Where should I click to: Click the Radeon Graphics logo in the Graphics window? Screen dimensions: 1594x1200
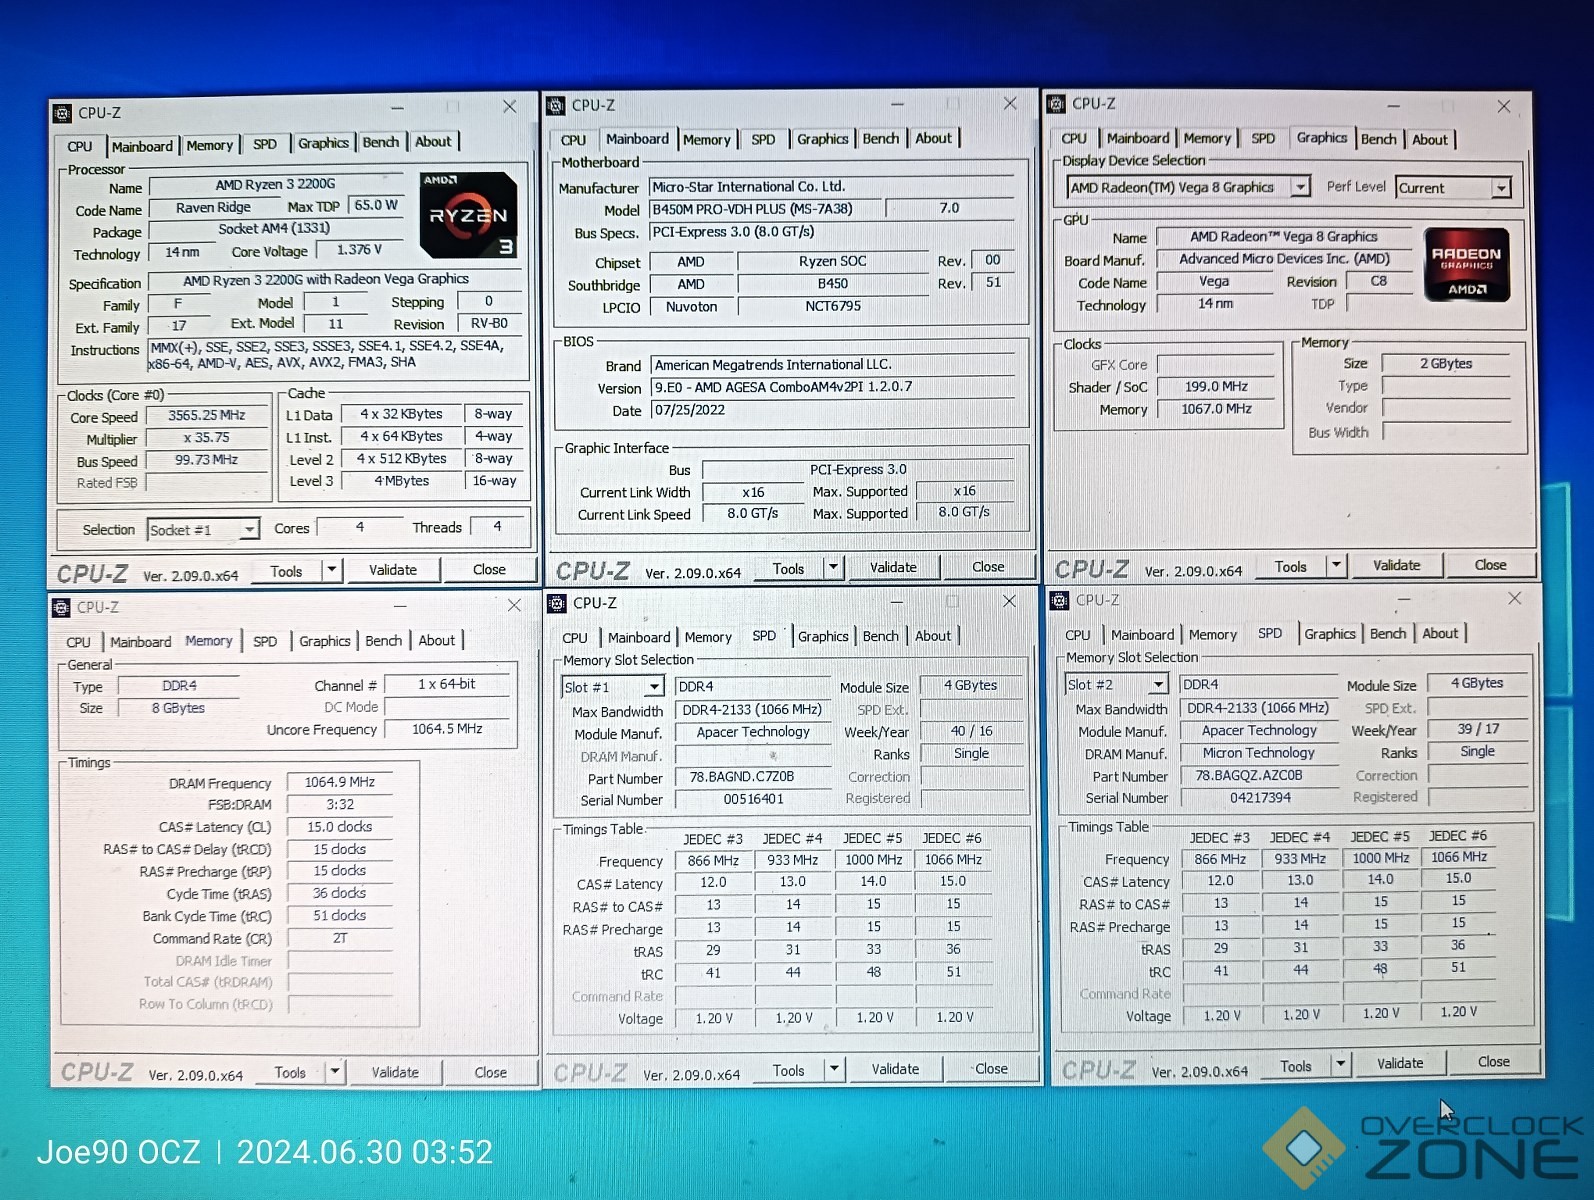click(1467, 265)
